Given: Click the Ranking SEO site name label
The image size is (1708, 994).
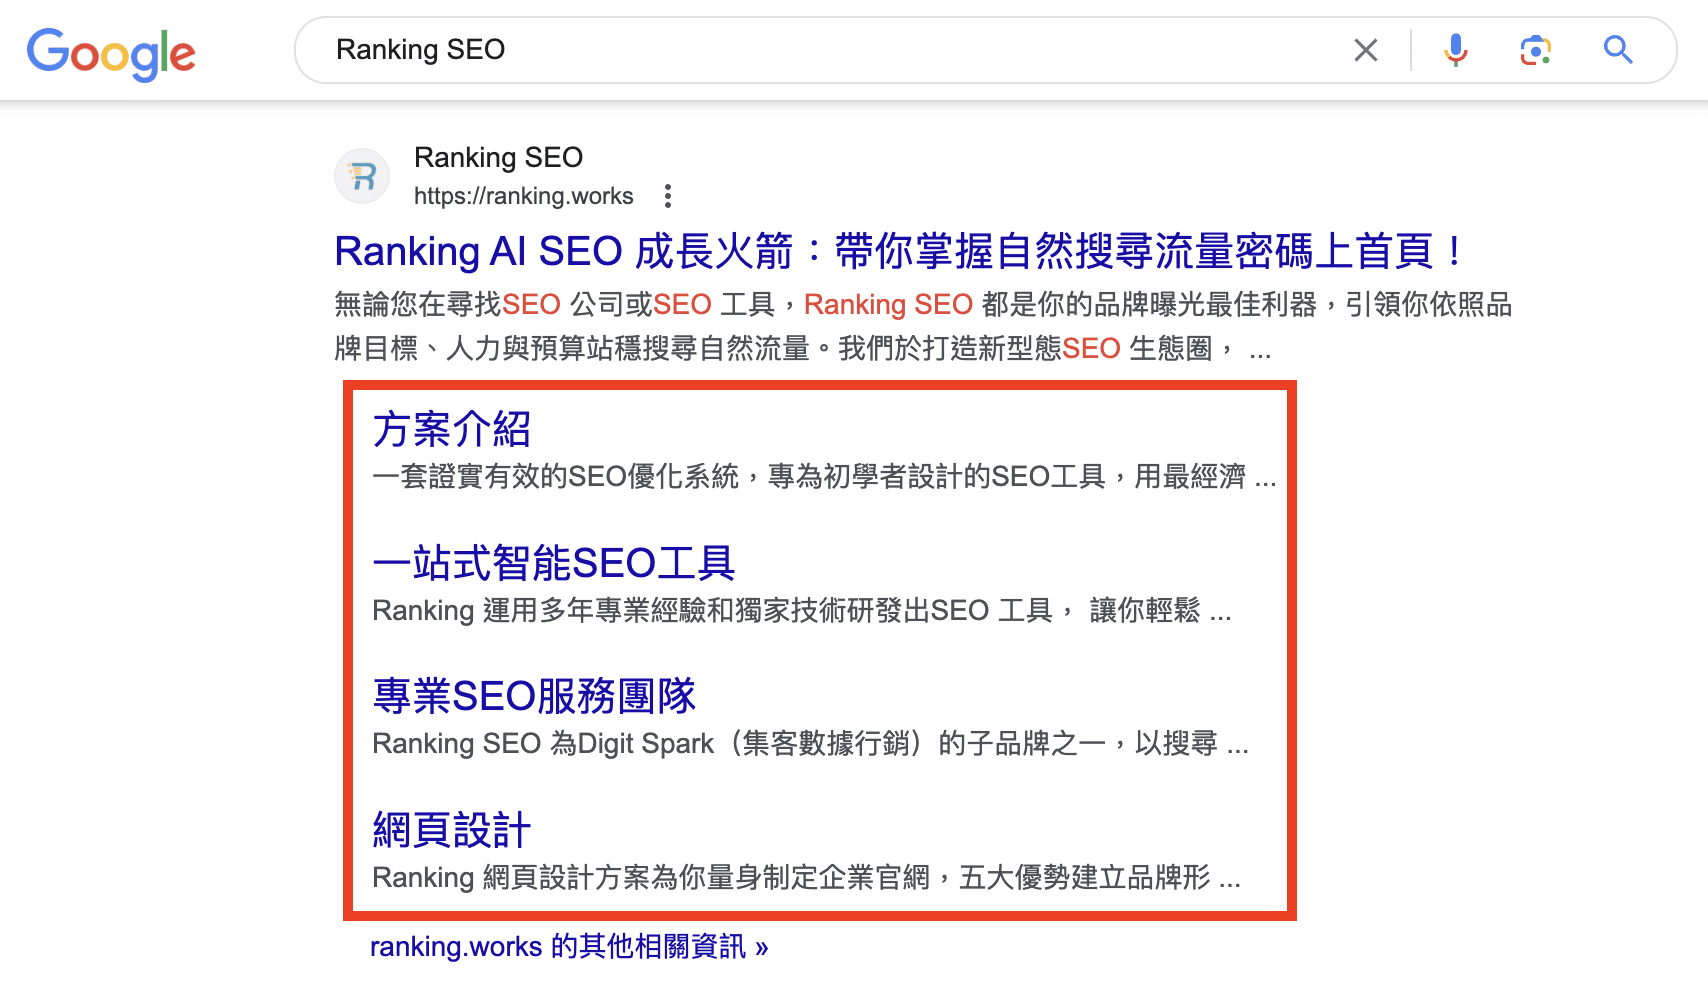Looking at the screenshot, I should coord(497,157).
